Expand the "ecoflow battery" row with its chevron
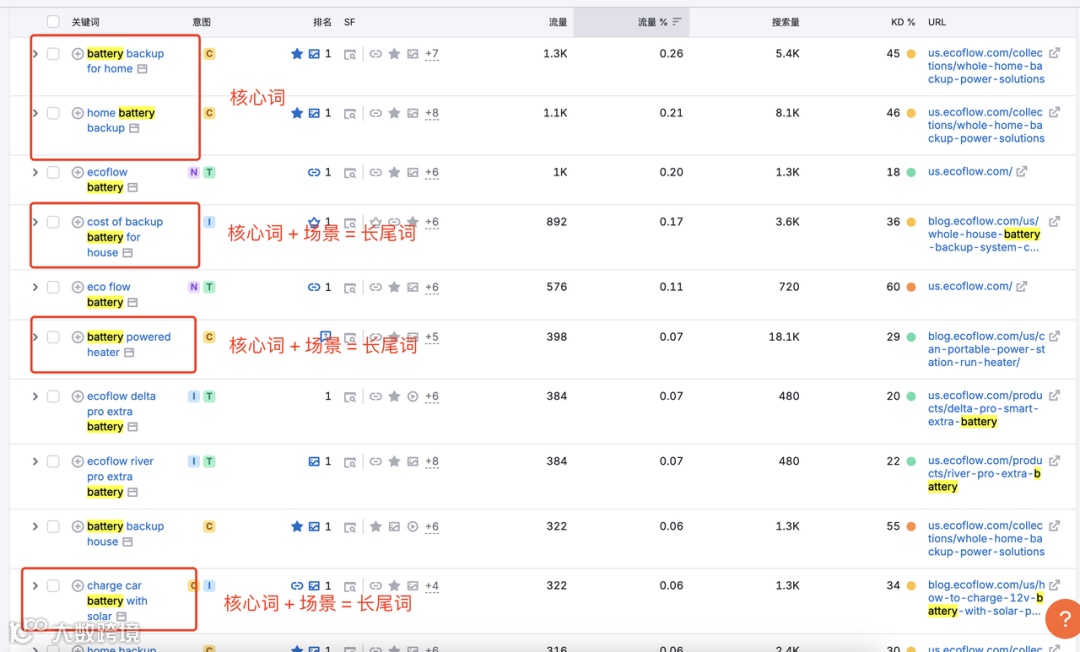This screenshot has height=652, width=1080. pyautogui.click(x=33, y=172)
